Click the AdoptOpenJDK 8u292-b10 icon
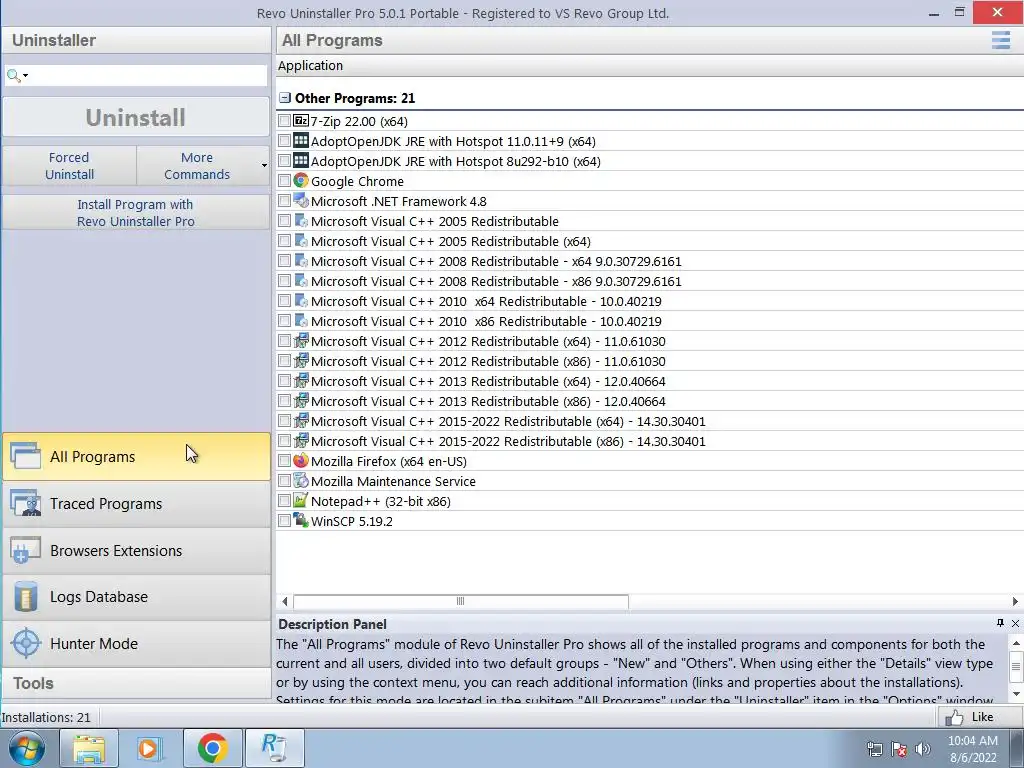Screen dimensions: 1024x768 (x=300, y=161)
